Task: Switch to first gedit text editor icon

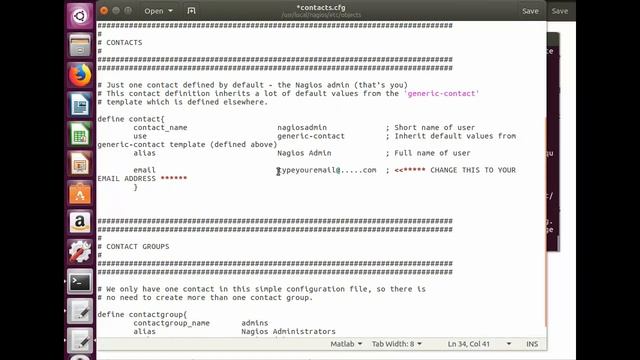Action: tap(80, 311)
